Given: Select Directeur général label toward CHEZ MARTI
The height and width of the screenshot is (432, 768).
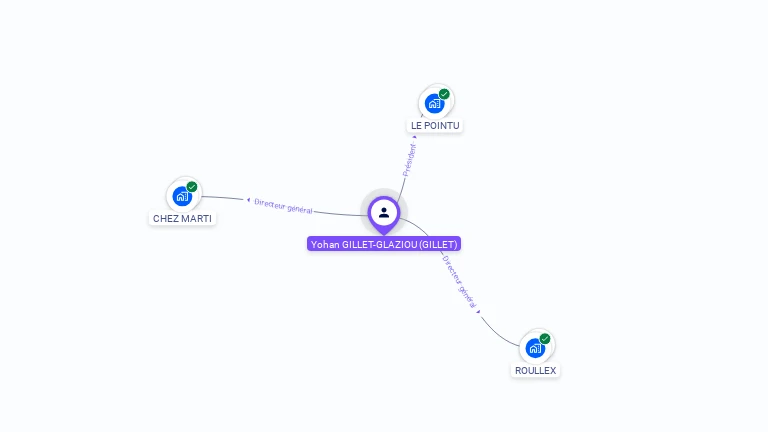Looking at the screenshot, I should point(283,206).
